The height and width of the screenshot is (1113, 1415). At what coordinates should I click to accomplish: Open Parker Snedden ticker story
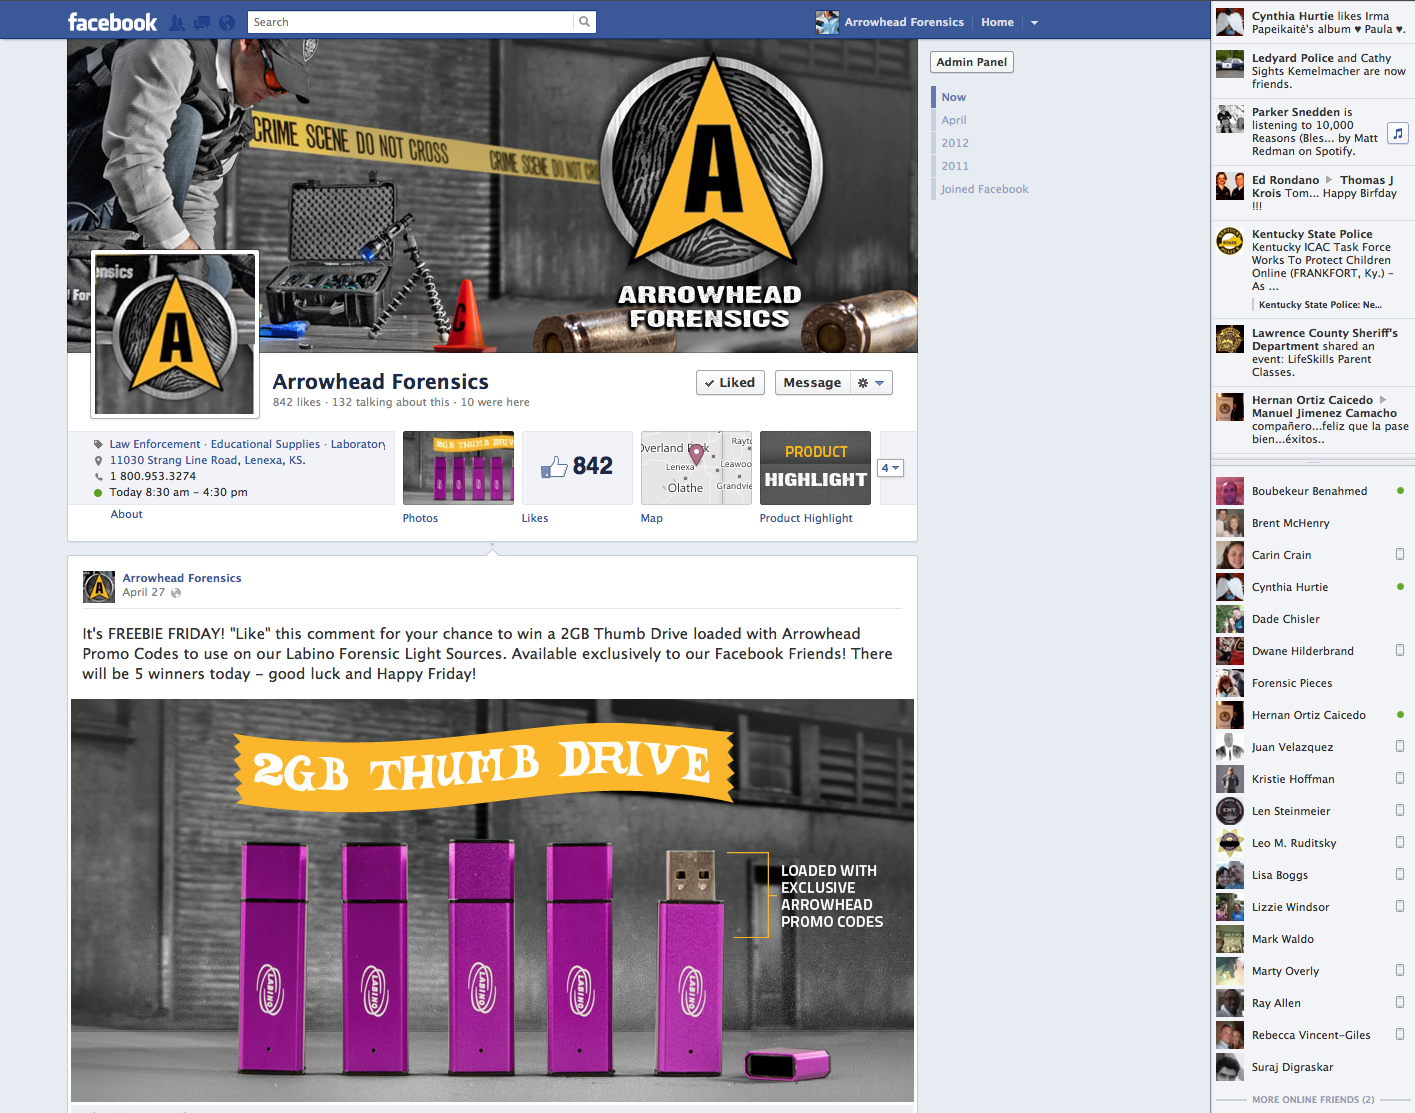(1312, 132)
